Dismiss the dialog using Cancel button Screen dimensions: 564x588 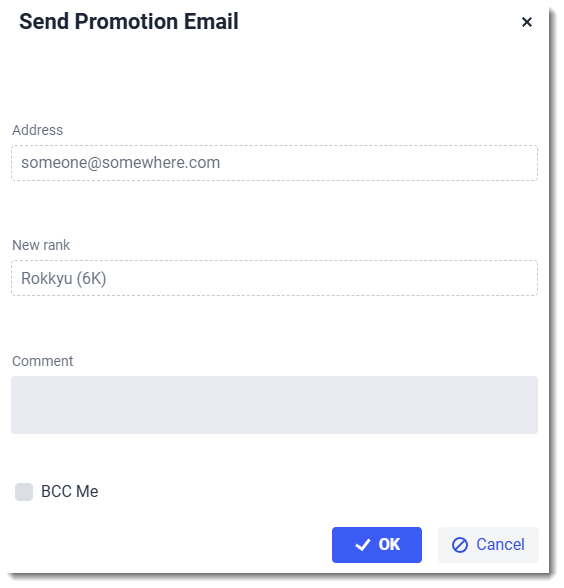click(x=488, y=544)
